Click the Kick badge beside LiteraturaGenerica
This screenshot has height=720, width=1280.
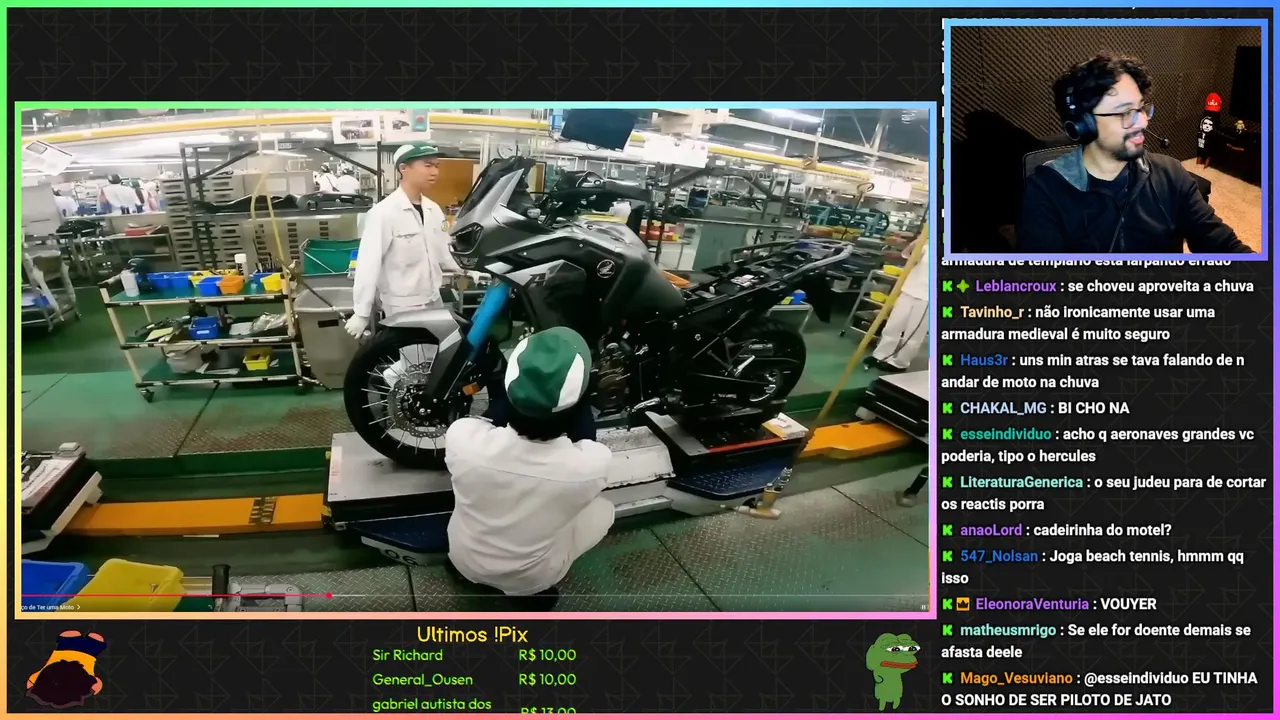(x=947, y=482)
